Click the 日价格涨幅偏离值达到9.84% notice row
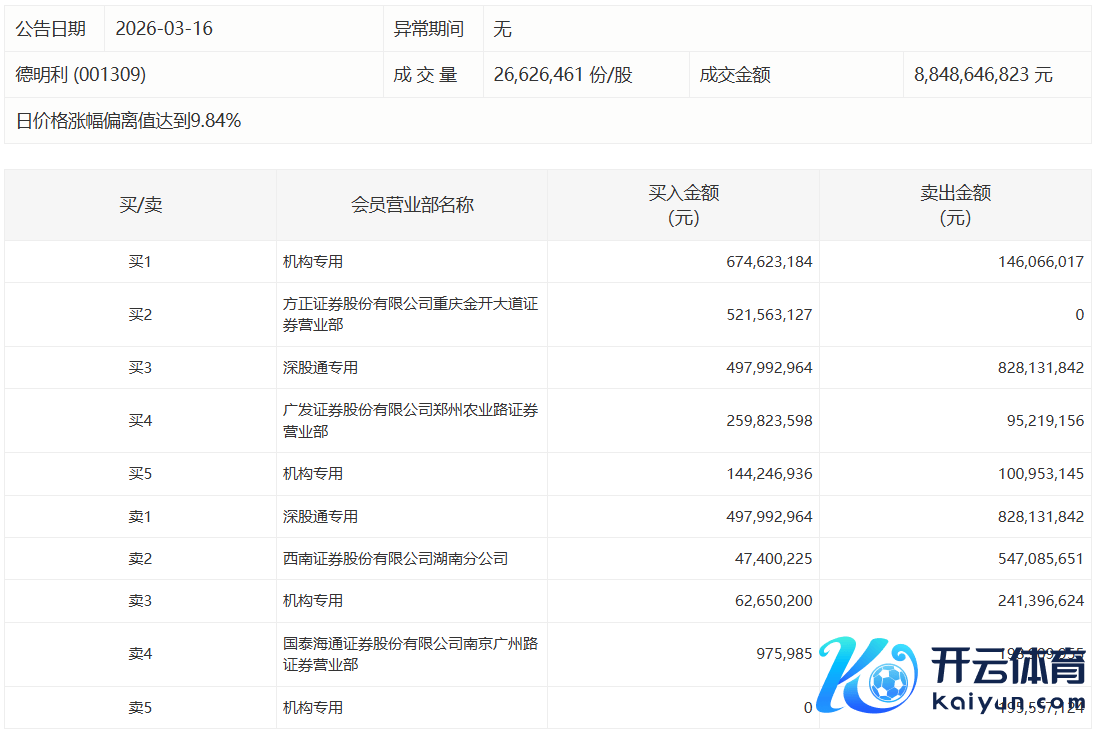Viewport: 1101px width, 735px height. (128, 121)
